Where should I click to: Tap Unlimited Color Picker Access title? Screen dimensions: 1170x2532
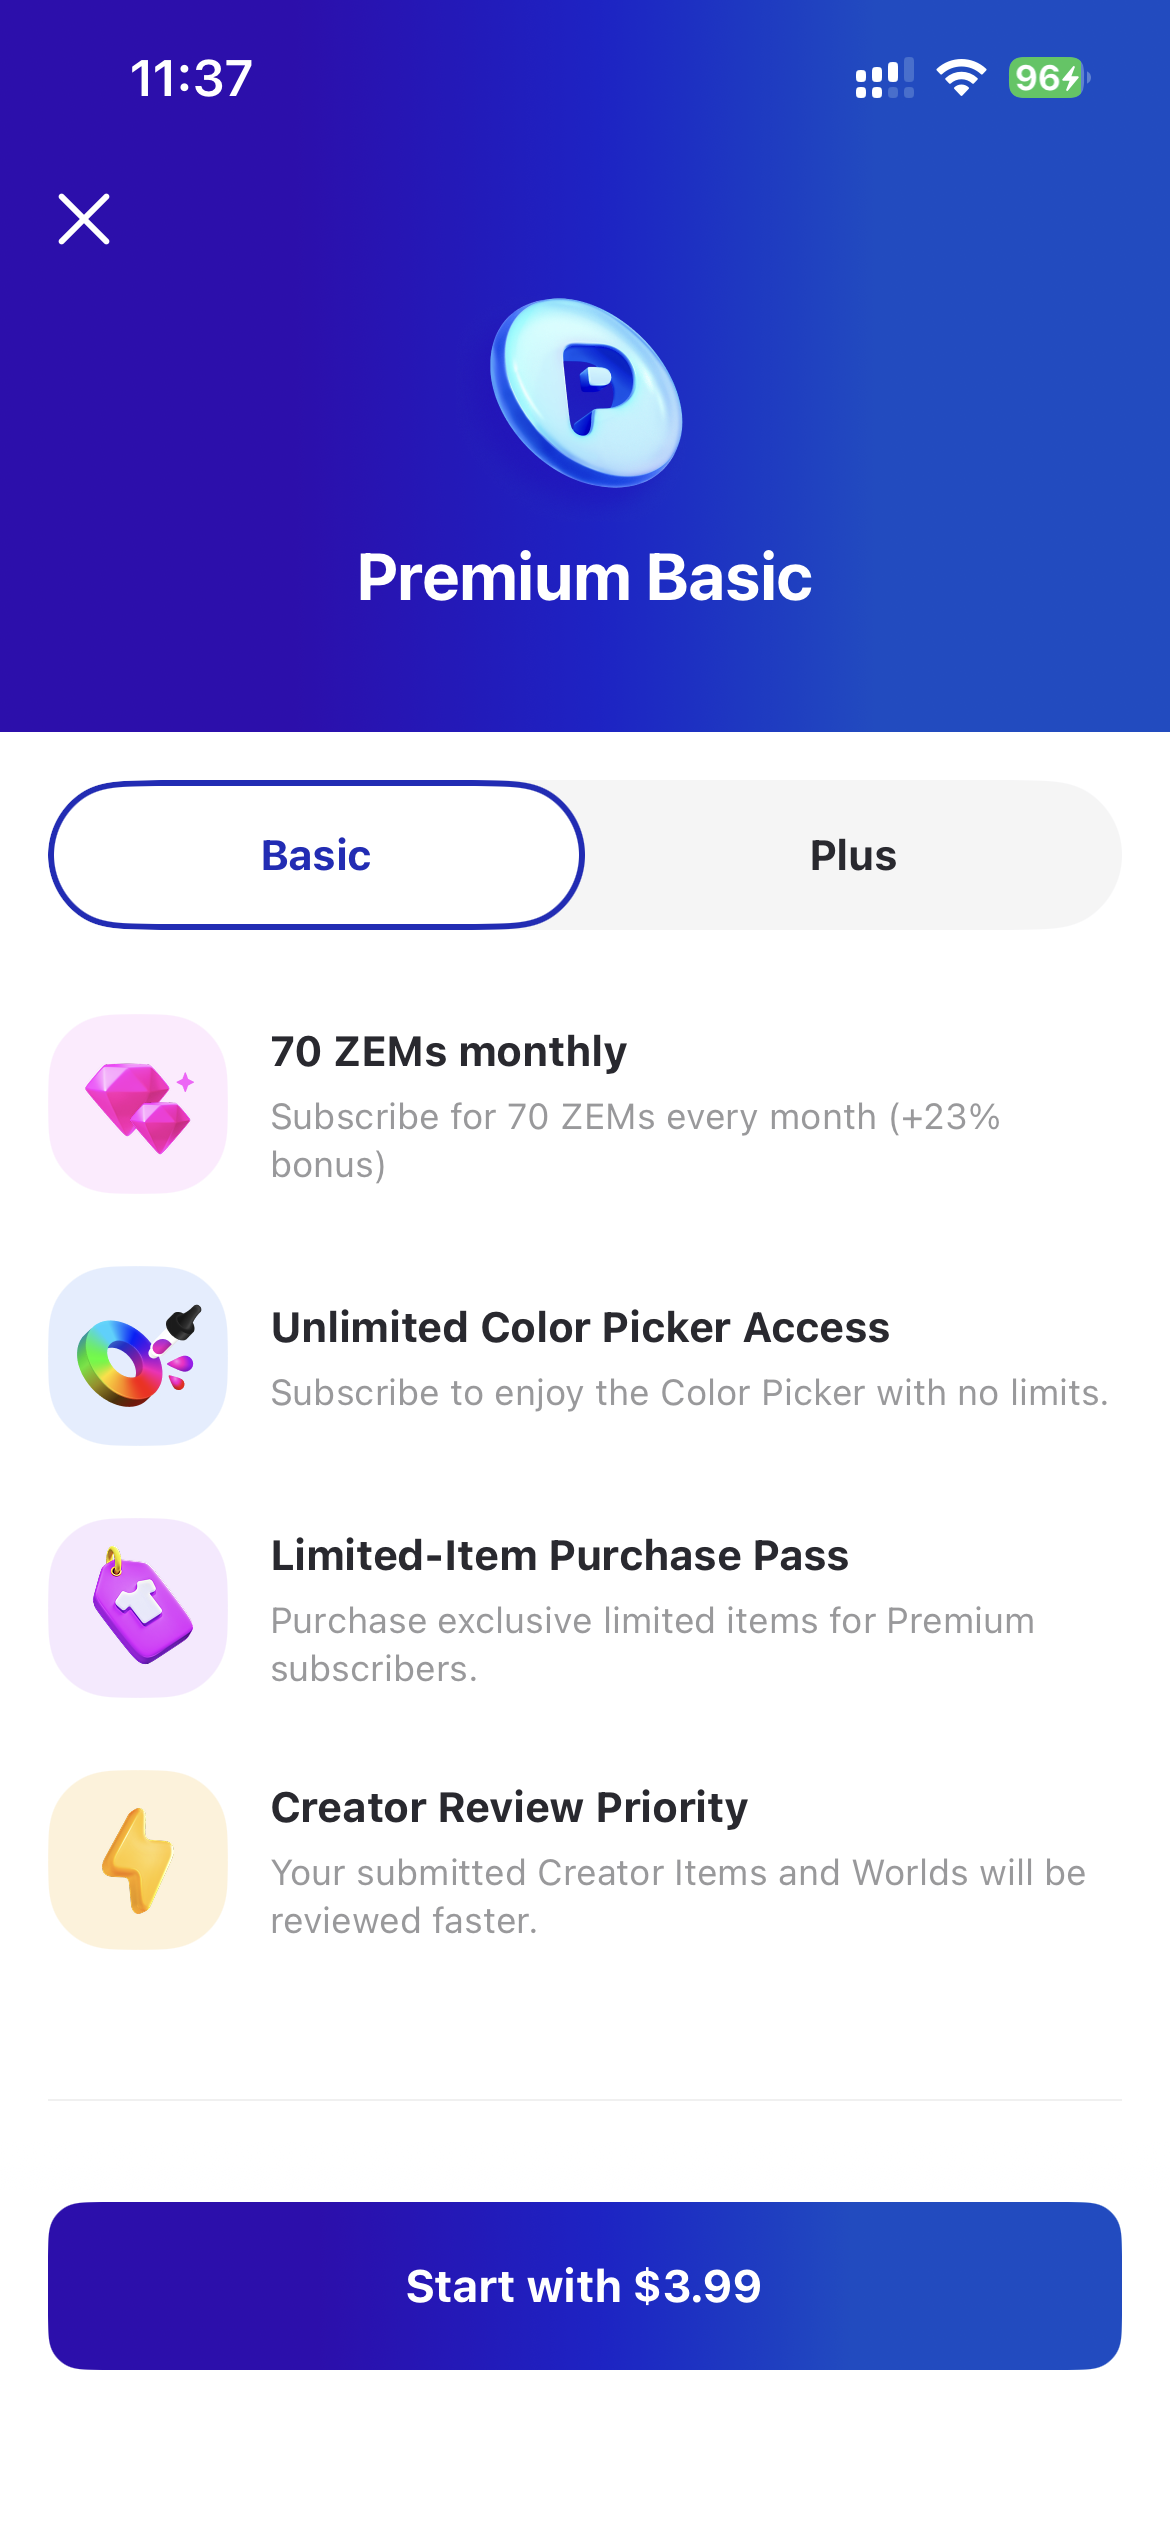[x=580, y=1328]
